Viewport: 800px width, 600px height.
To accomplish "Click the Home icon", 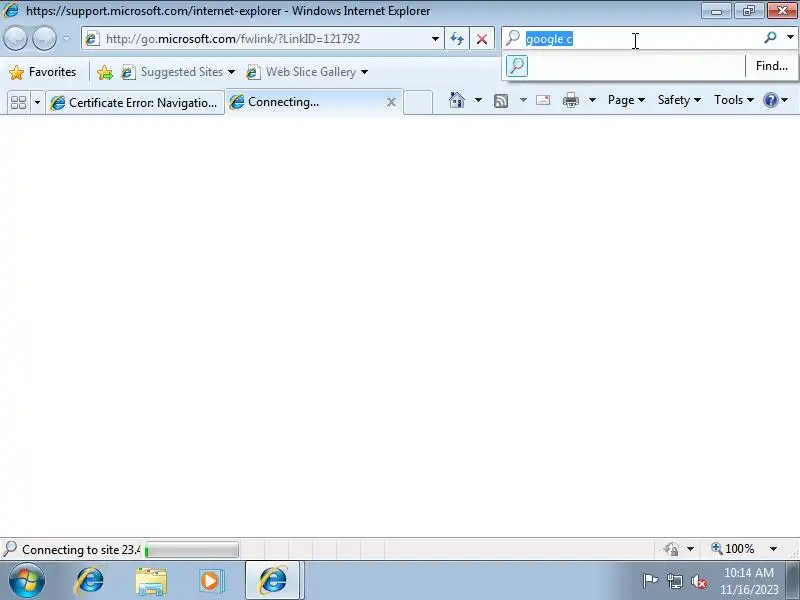I will [457, 100].
